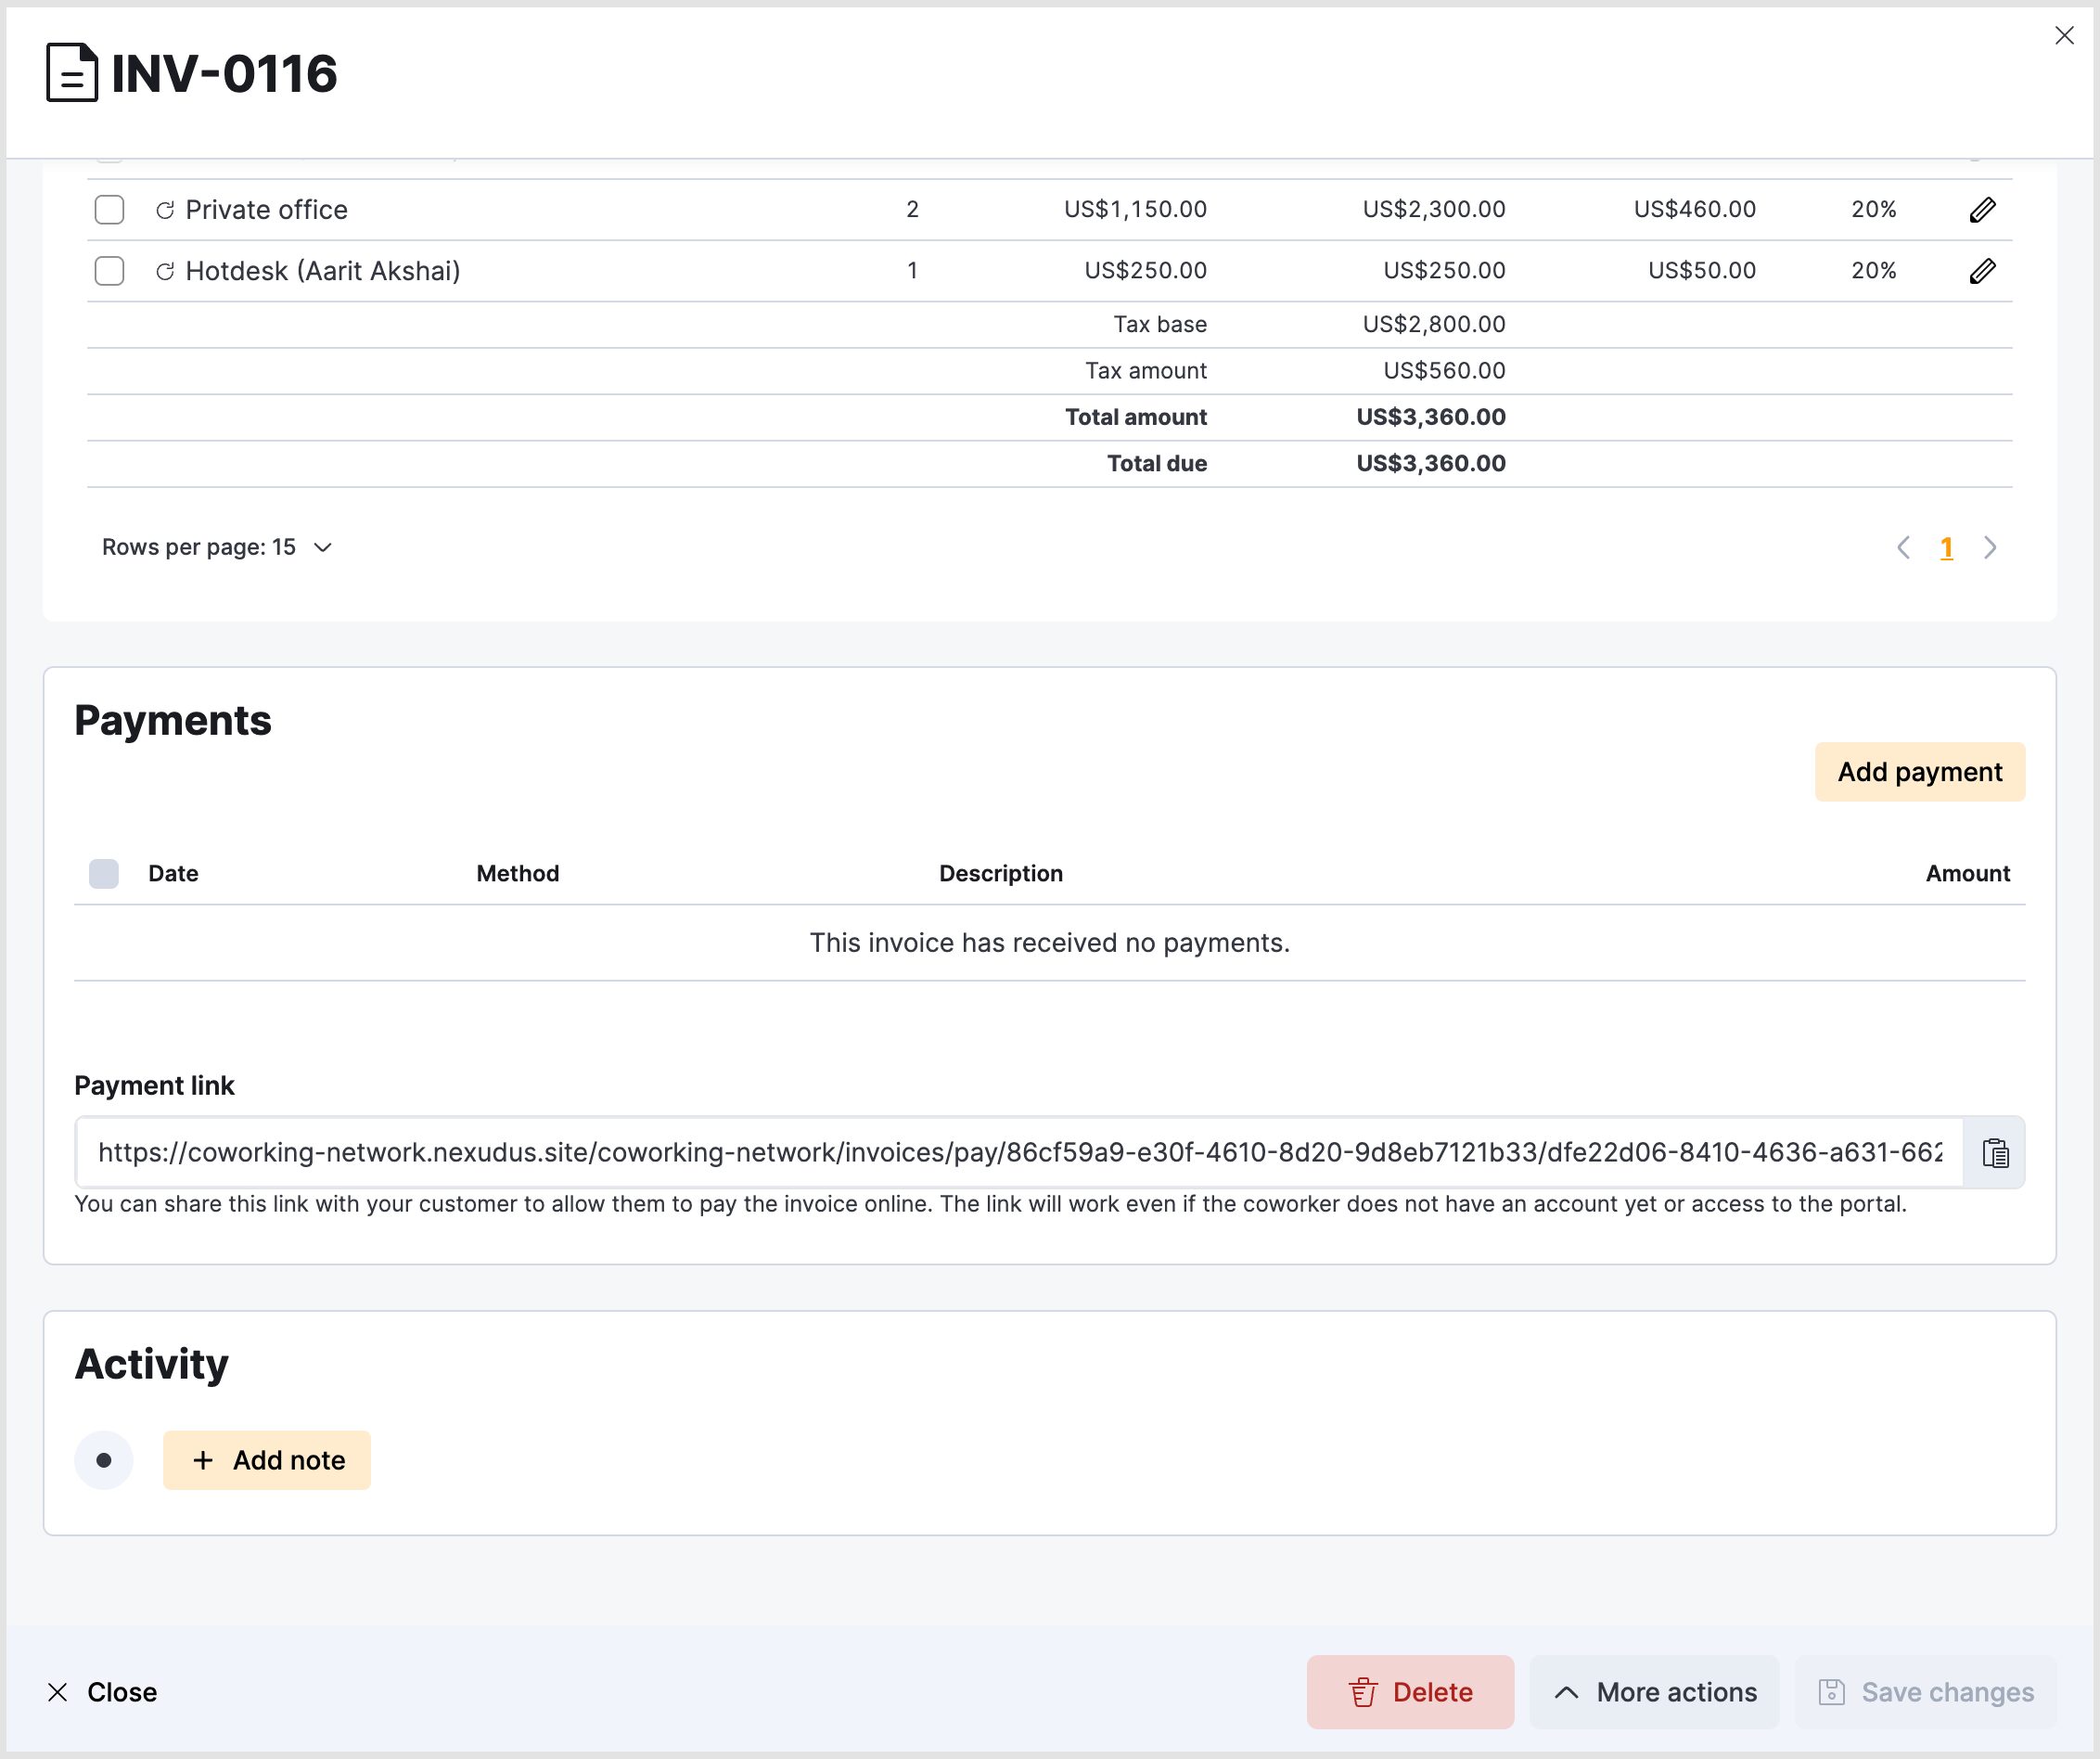Click the Payments section heading
This screenshot has width=2100, height=1759.
tap(173, 721)
